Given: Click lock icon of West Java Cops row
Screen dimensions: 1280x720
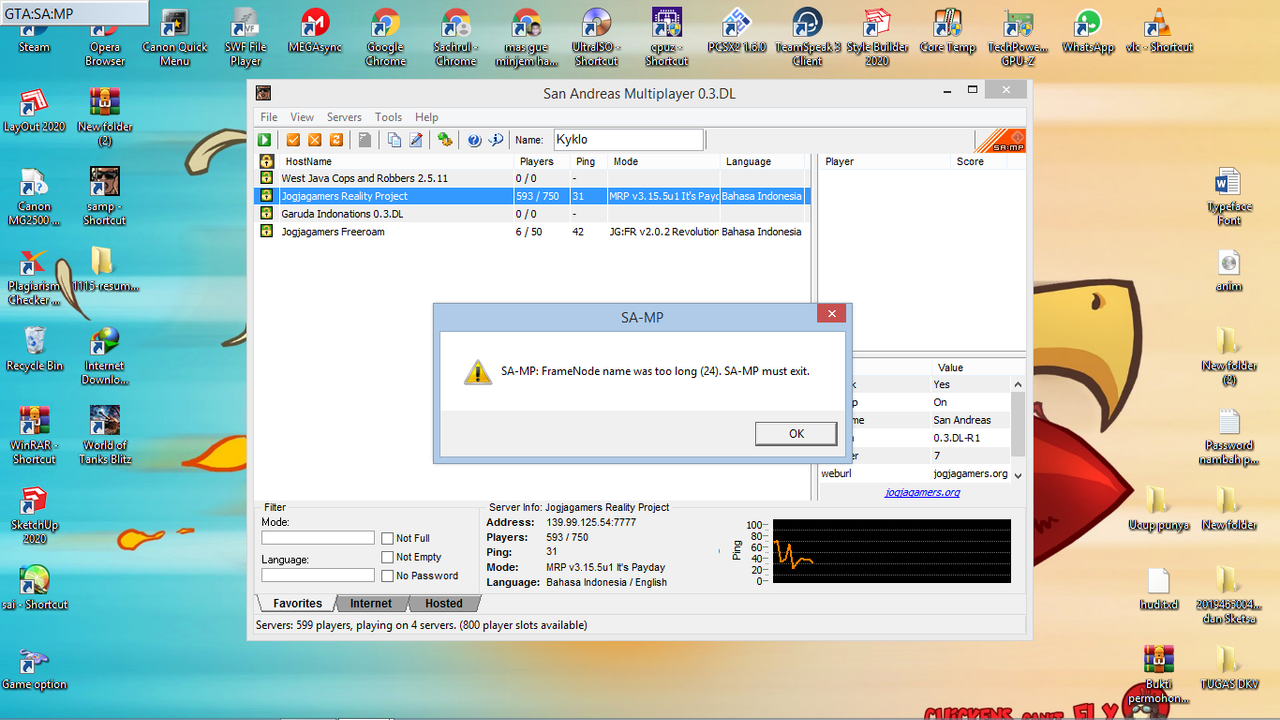Looking at the screenshot, I should [x=267, y=178].
